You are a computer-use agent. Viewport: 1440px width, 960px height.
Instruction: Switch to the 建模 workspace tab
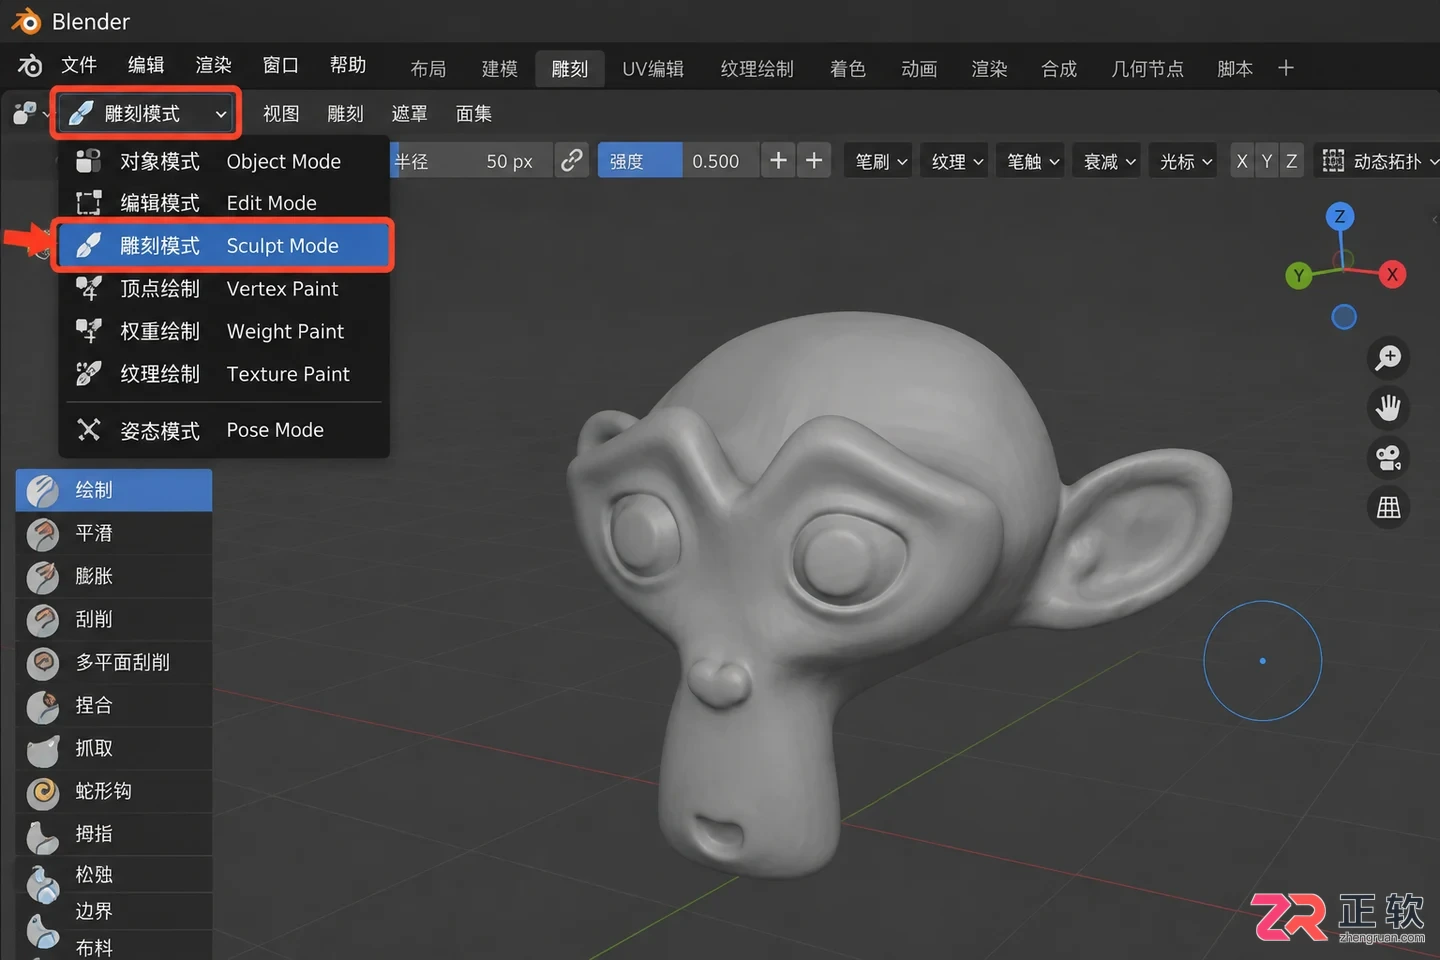pyautogui.click(x=499, y=68)
